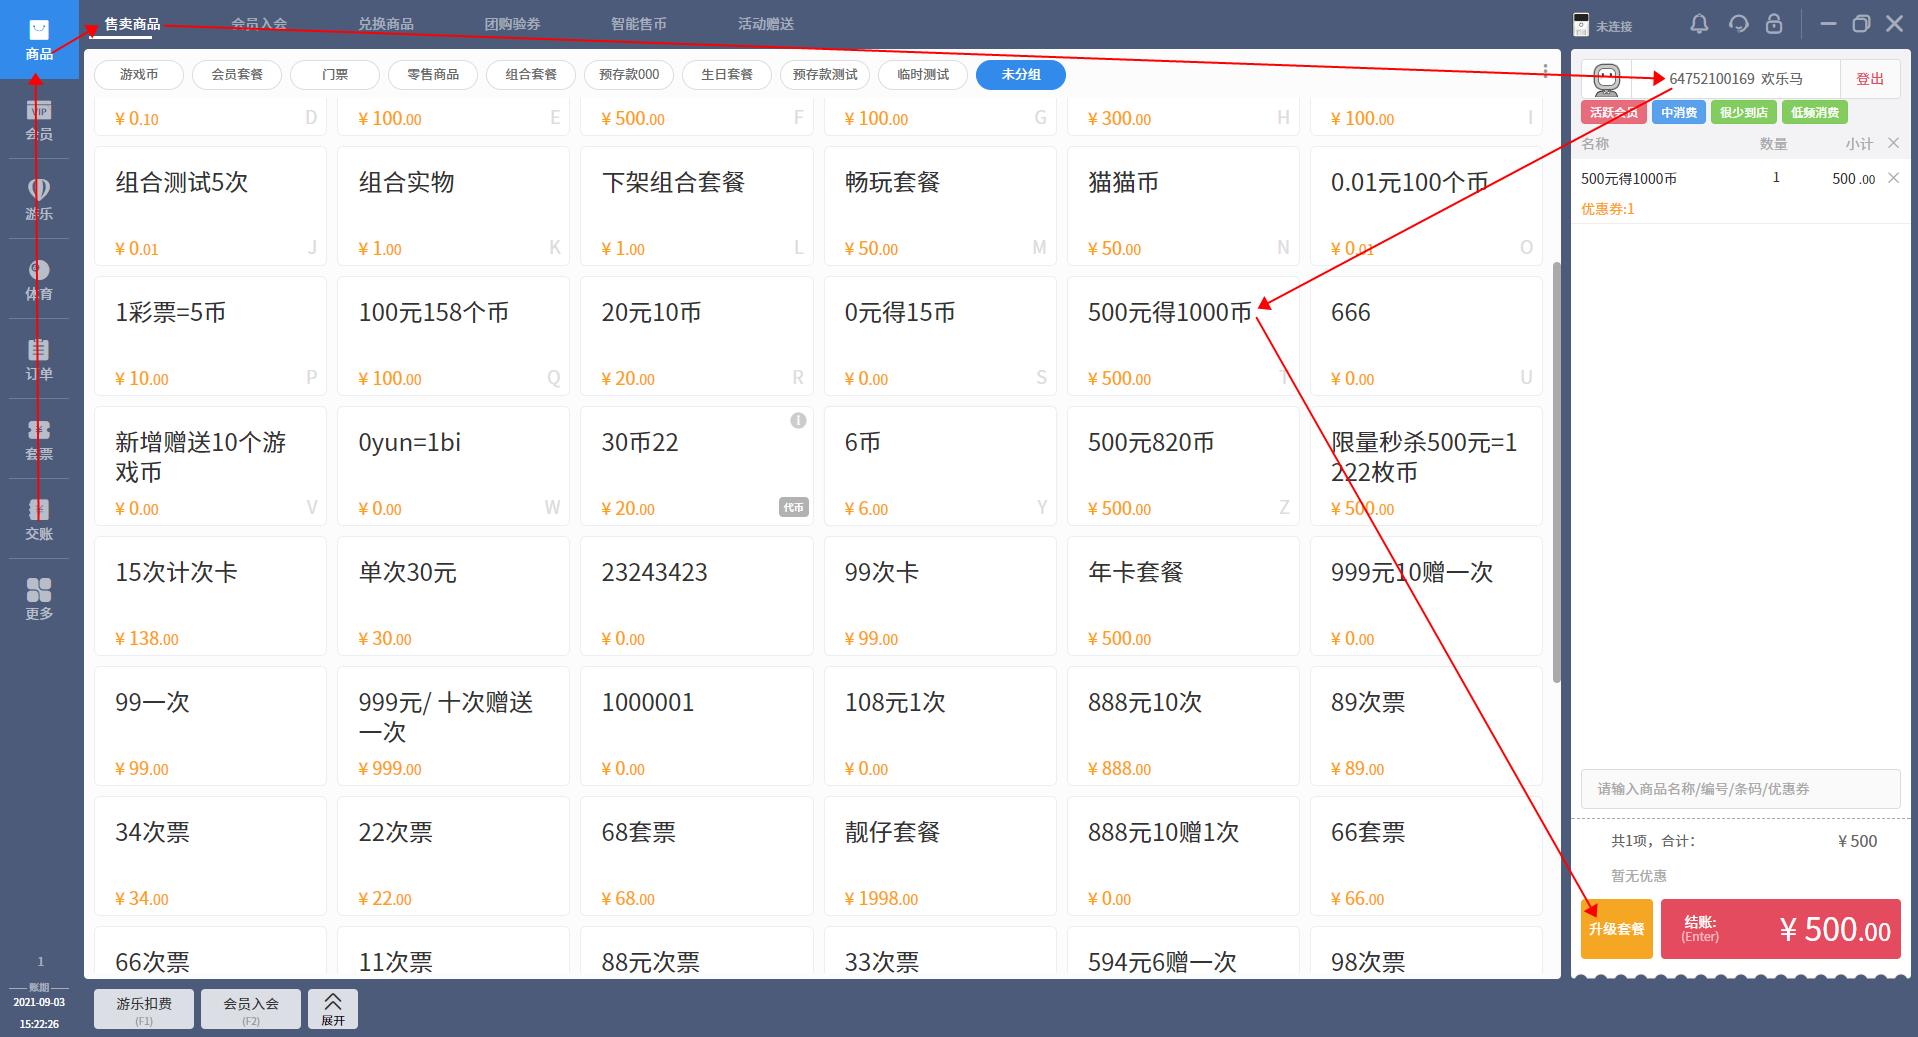Click the 中消费 member tag

tap(1679, 112)
